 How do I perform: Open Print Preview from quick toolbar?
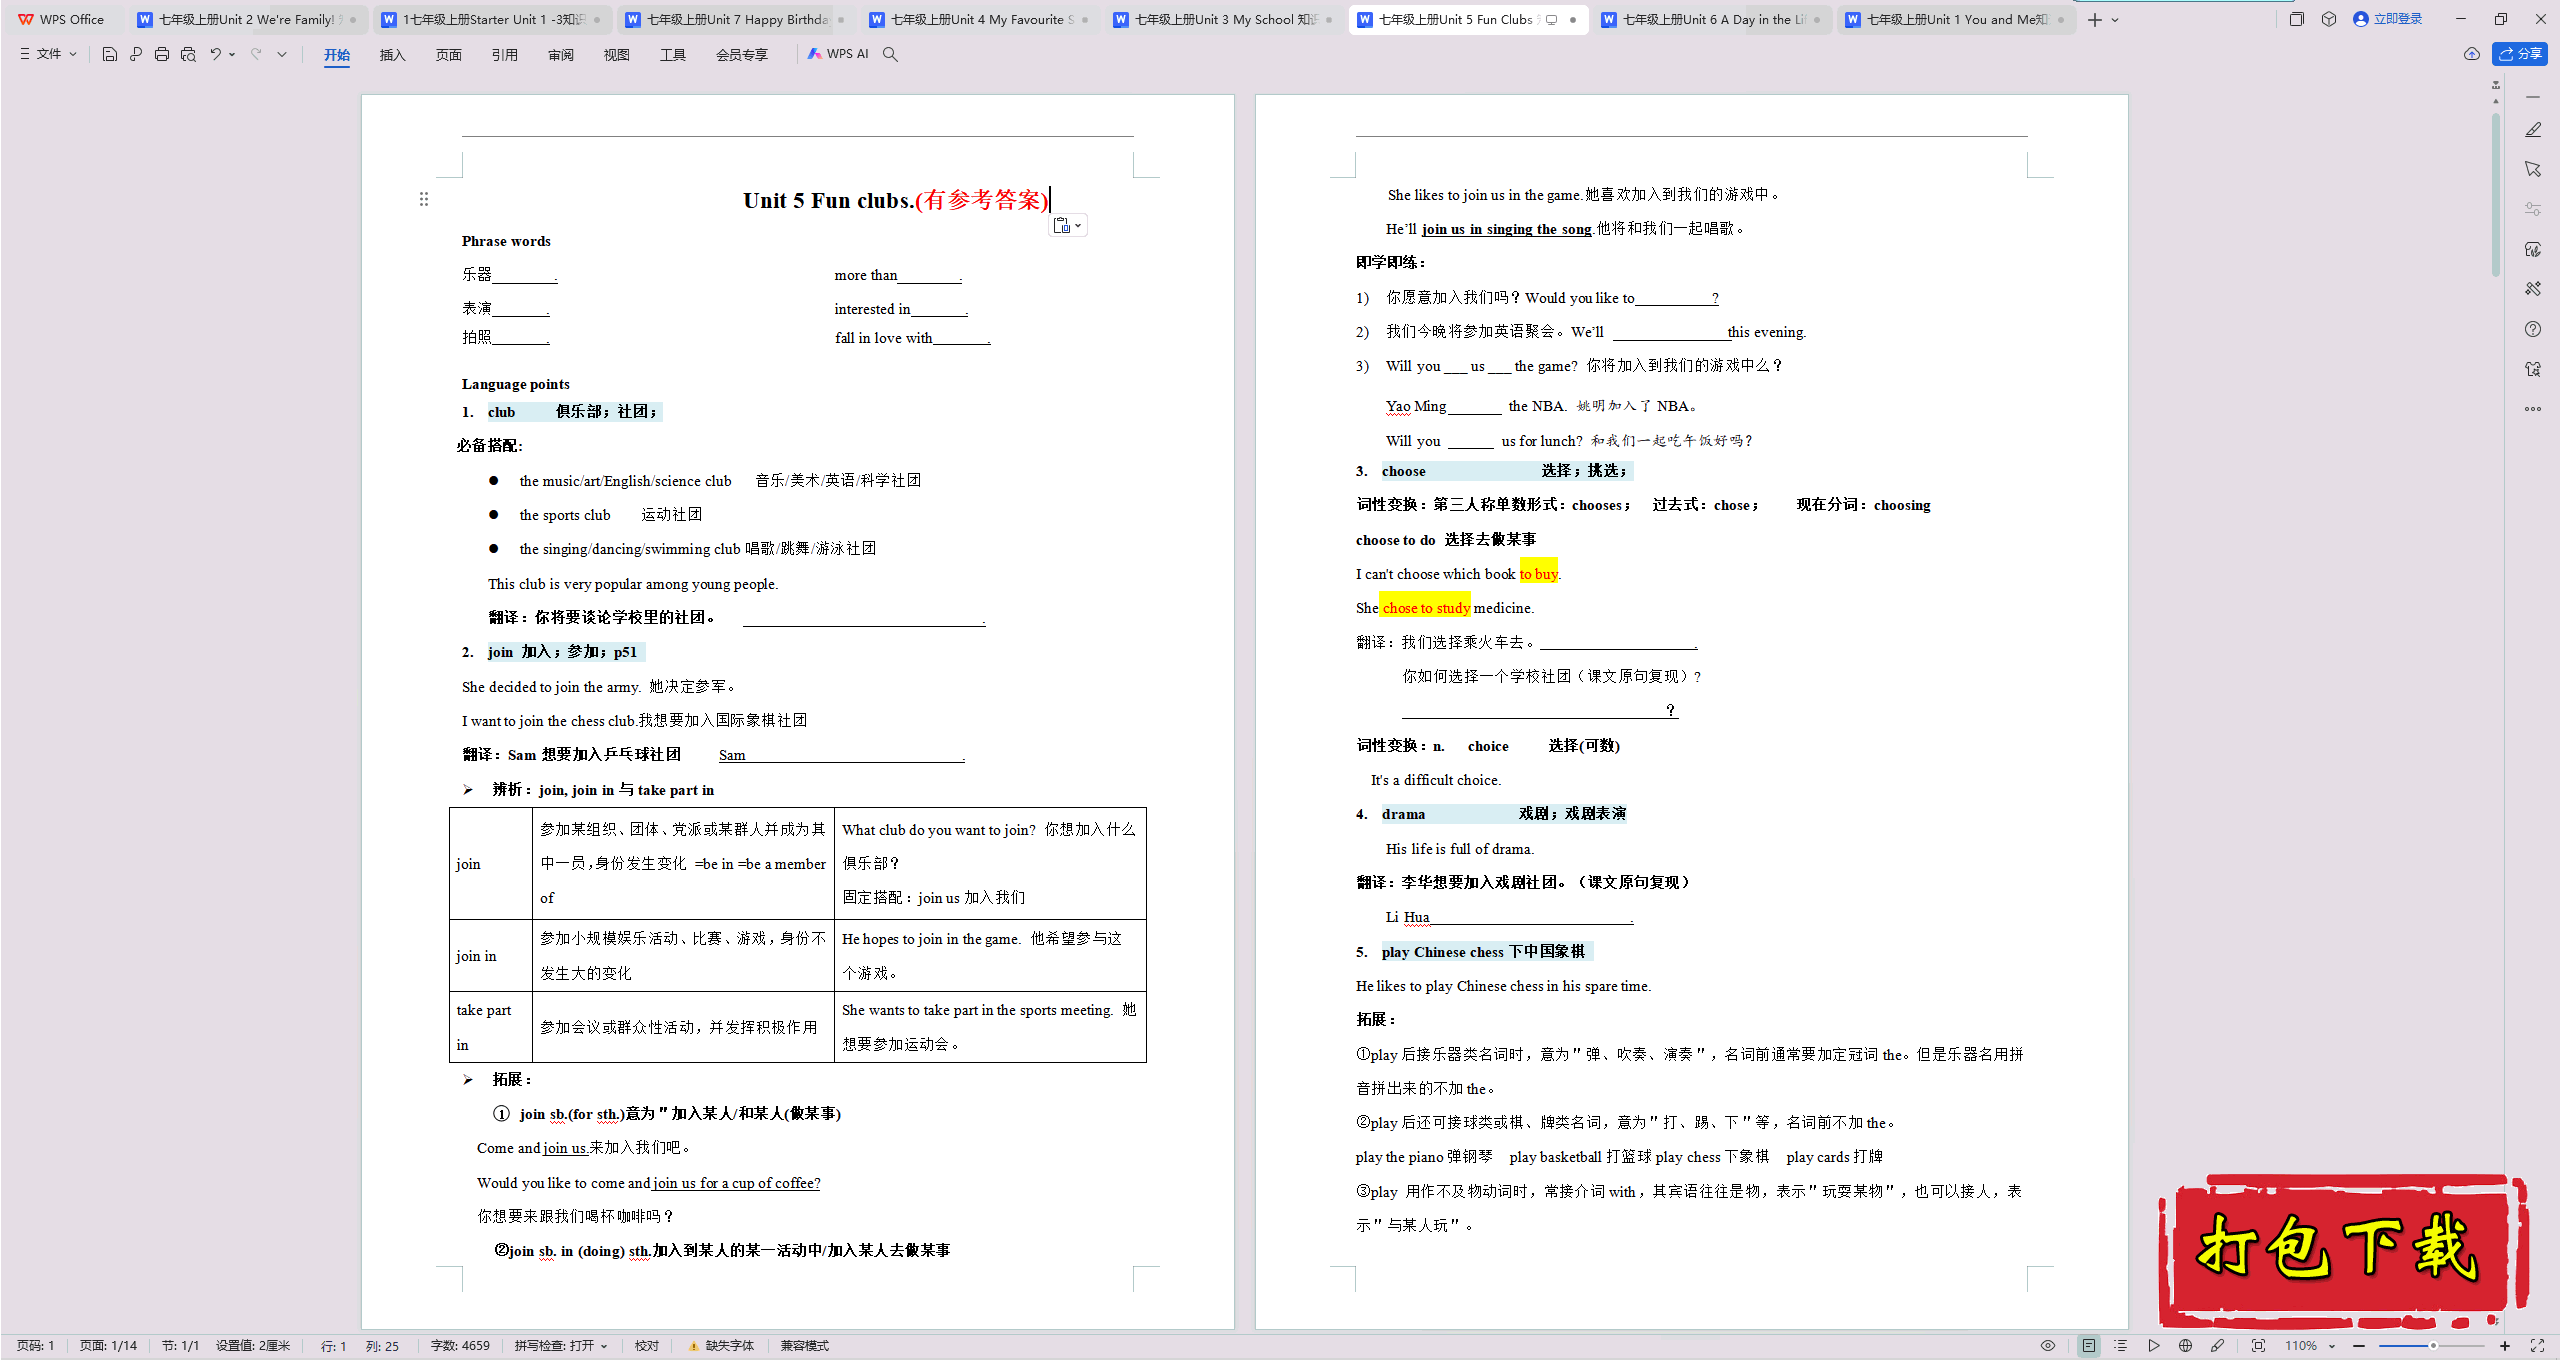coord(188,54)
